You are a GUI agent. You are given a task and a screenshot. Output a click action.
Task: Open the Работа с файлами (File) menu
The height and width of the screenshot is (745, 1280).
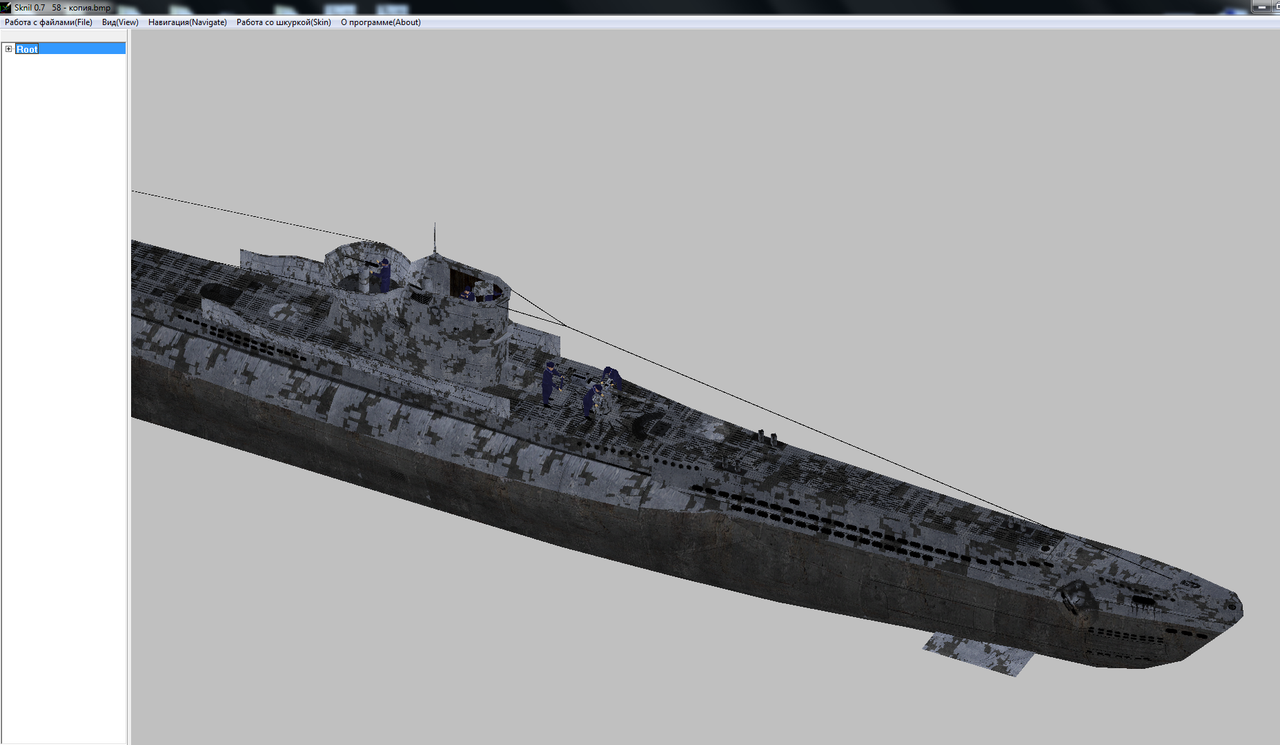[x=48, y=22]
